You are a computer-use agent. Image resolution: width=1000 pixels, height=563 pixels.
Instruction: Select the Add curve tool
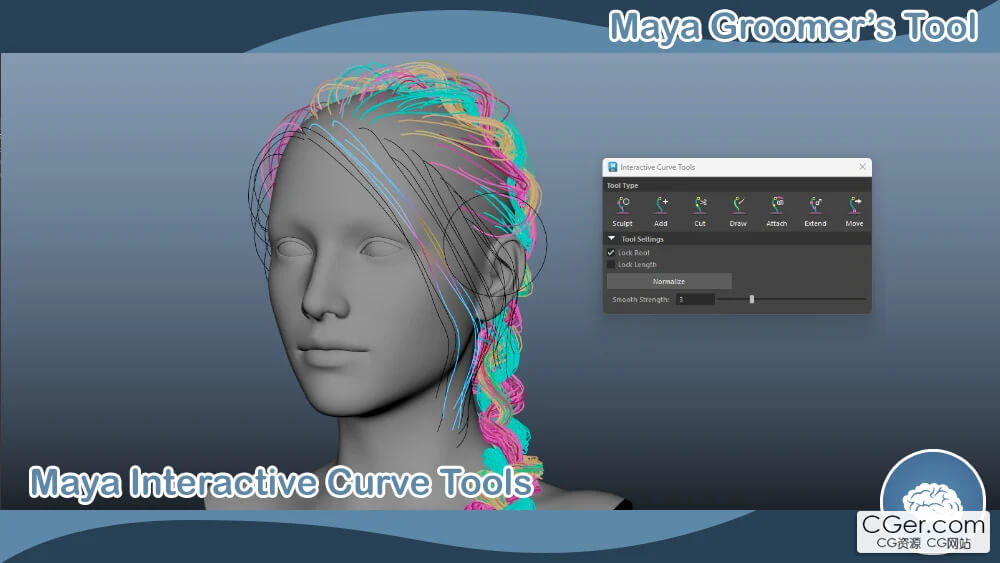pos(661,211)
